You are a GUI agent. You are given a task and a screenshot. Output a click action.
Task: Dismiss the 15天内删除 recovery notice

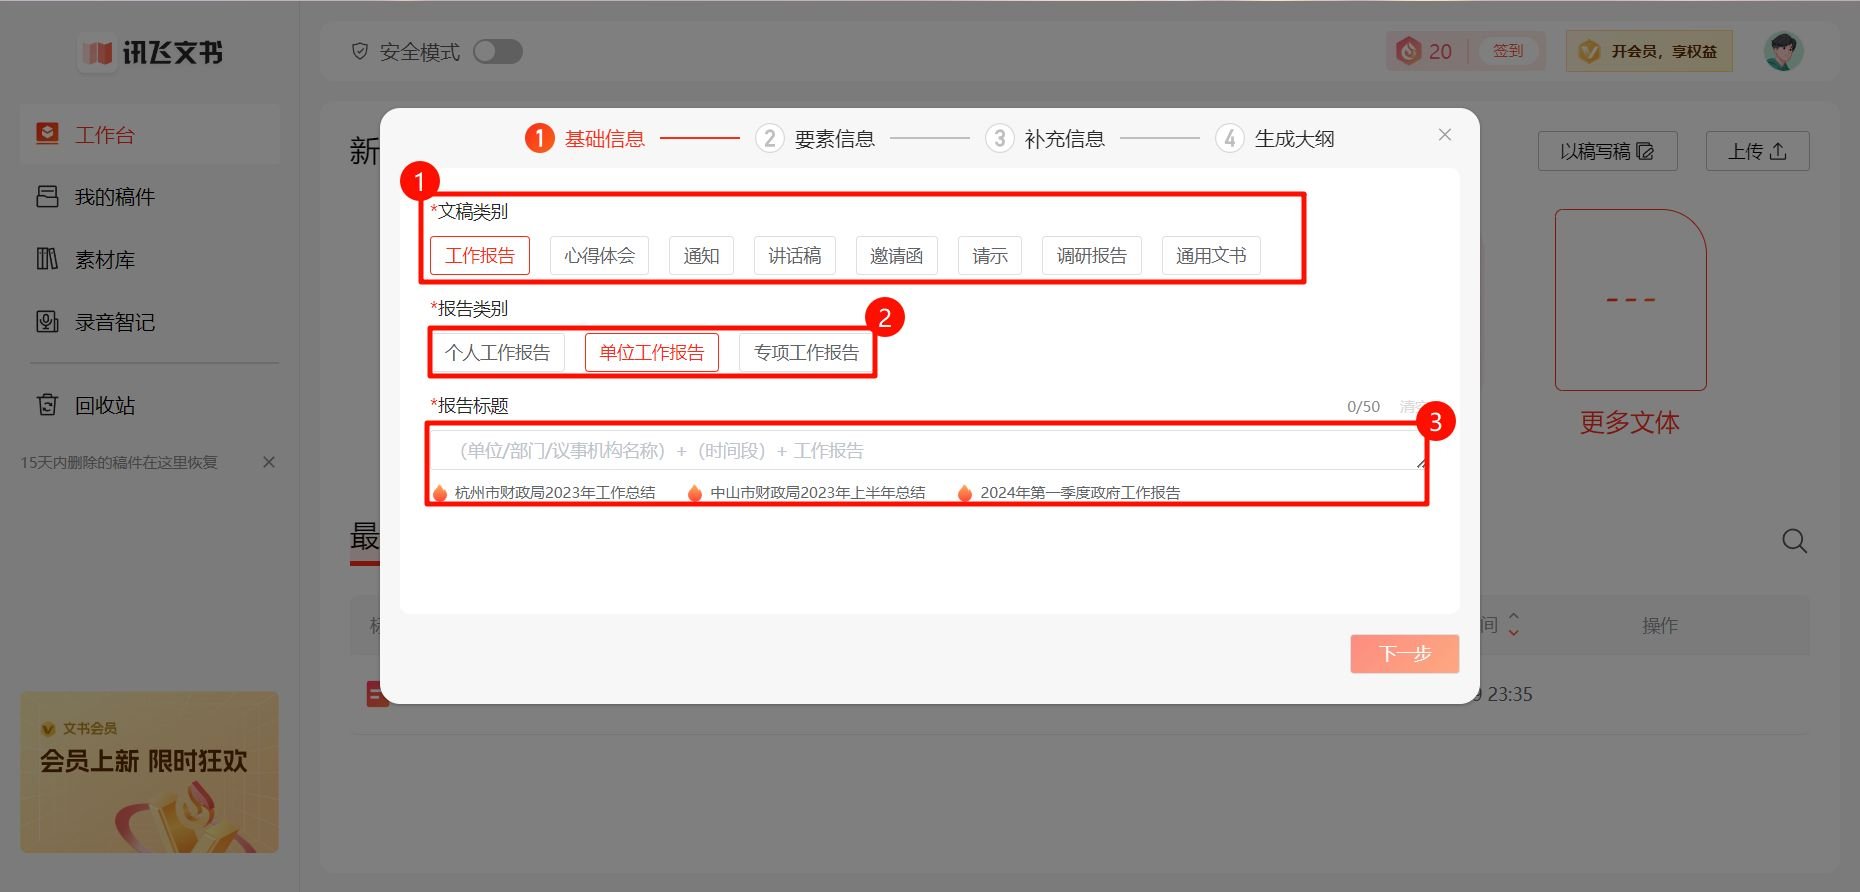click(268, 462)
